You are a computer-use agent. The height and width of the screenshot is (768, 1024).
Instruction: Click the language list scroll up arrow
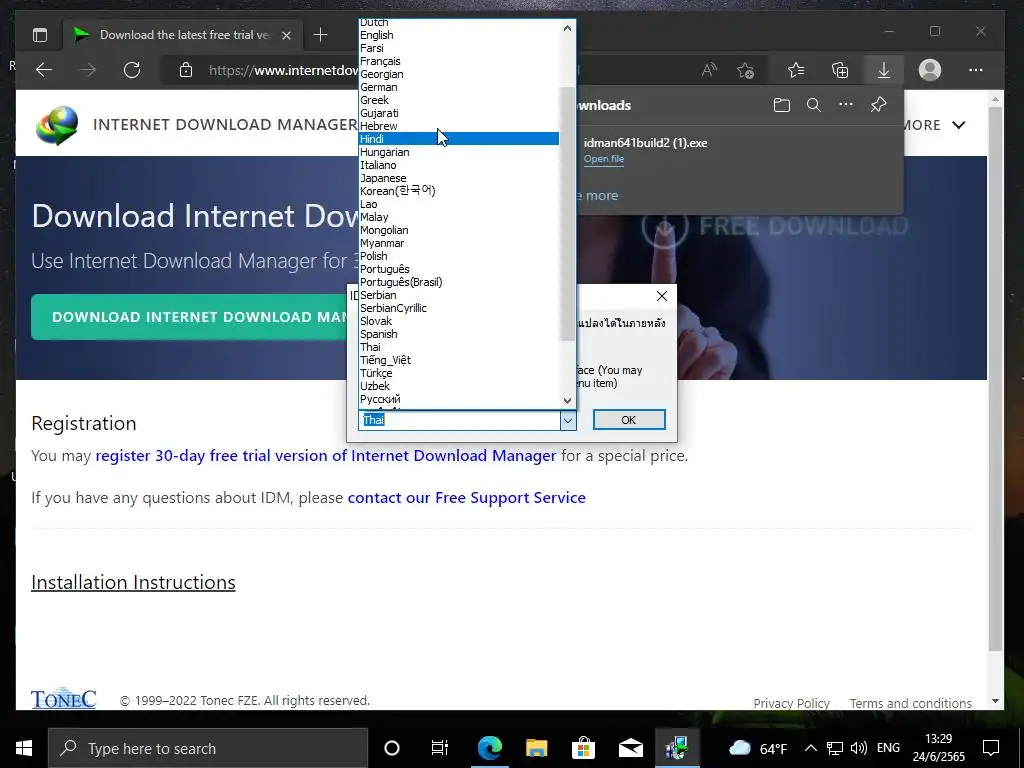567,28
